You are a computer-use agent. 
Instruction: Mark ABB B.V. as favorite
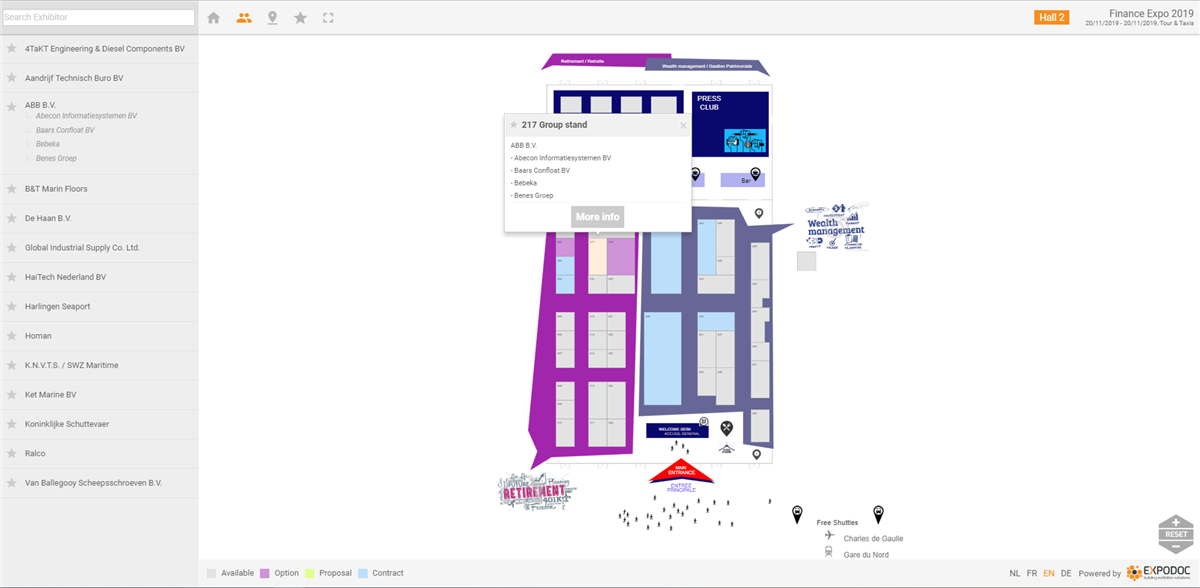tap(12, 105)
